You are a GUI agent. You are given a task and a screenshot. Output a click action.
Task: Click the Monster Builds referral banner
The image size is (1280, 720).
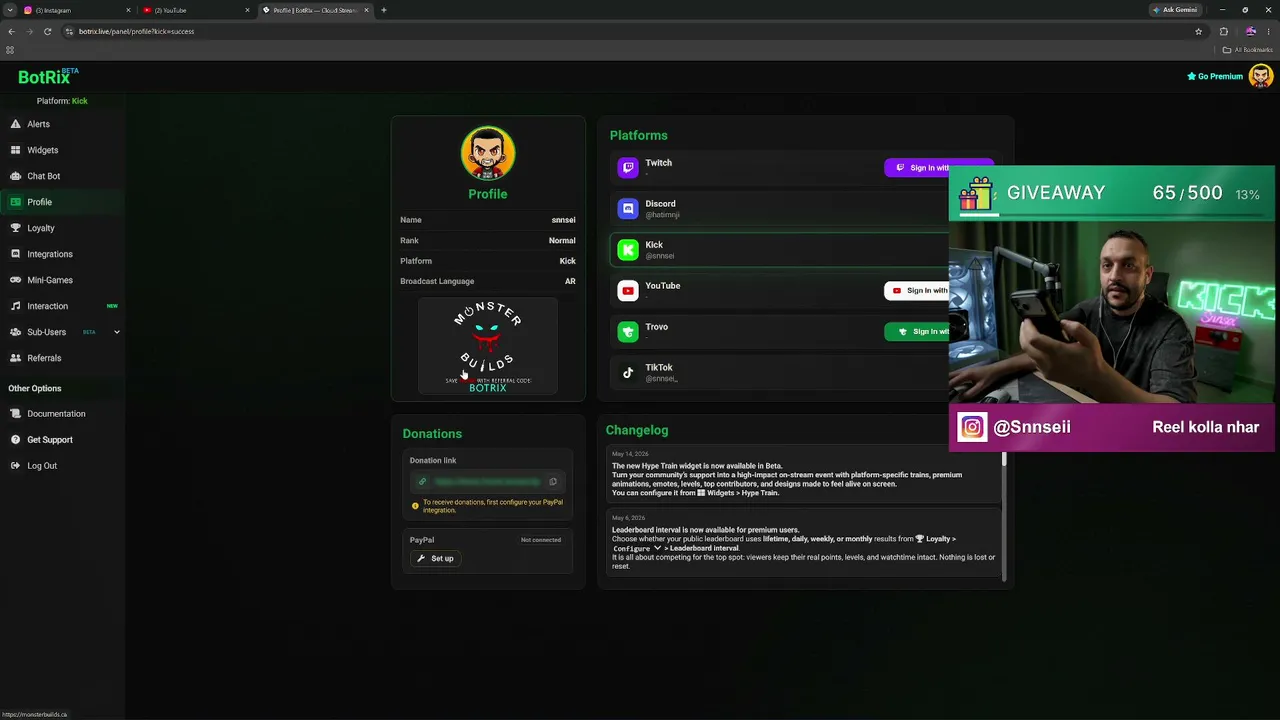pos(488,346)
